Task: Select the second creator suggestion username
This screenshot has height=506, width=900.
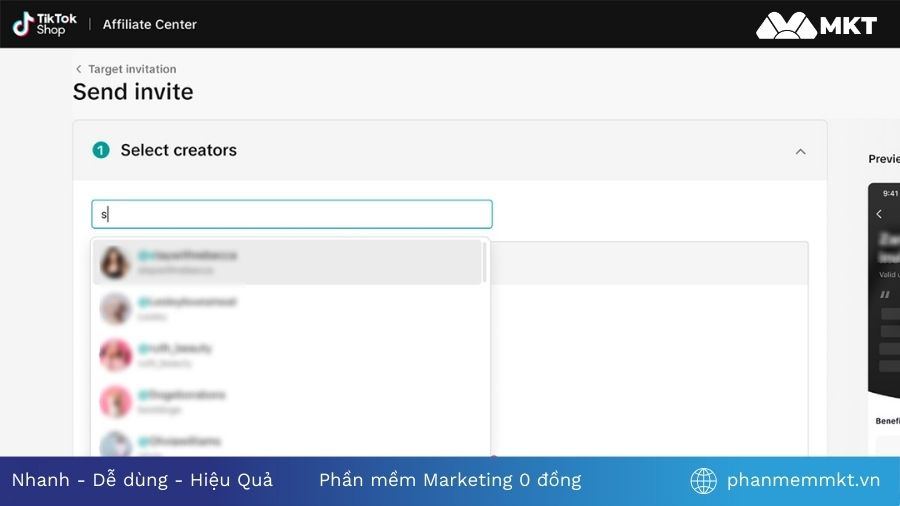Action: 187,302
